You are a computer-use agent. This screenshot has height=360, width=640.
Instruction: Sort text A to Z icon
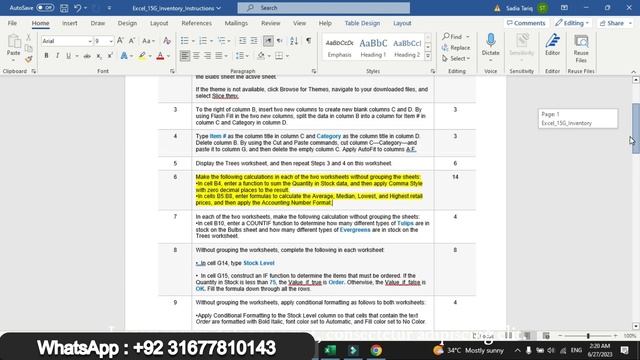[294, 41]
